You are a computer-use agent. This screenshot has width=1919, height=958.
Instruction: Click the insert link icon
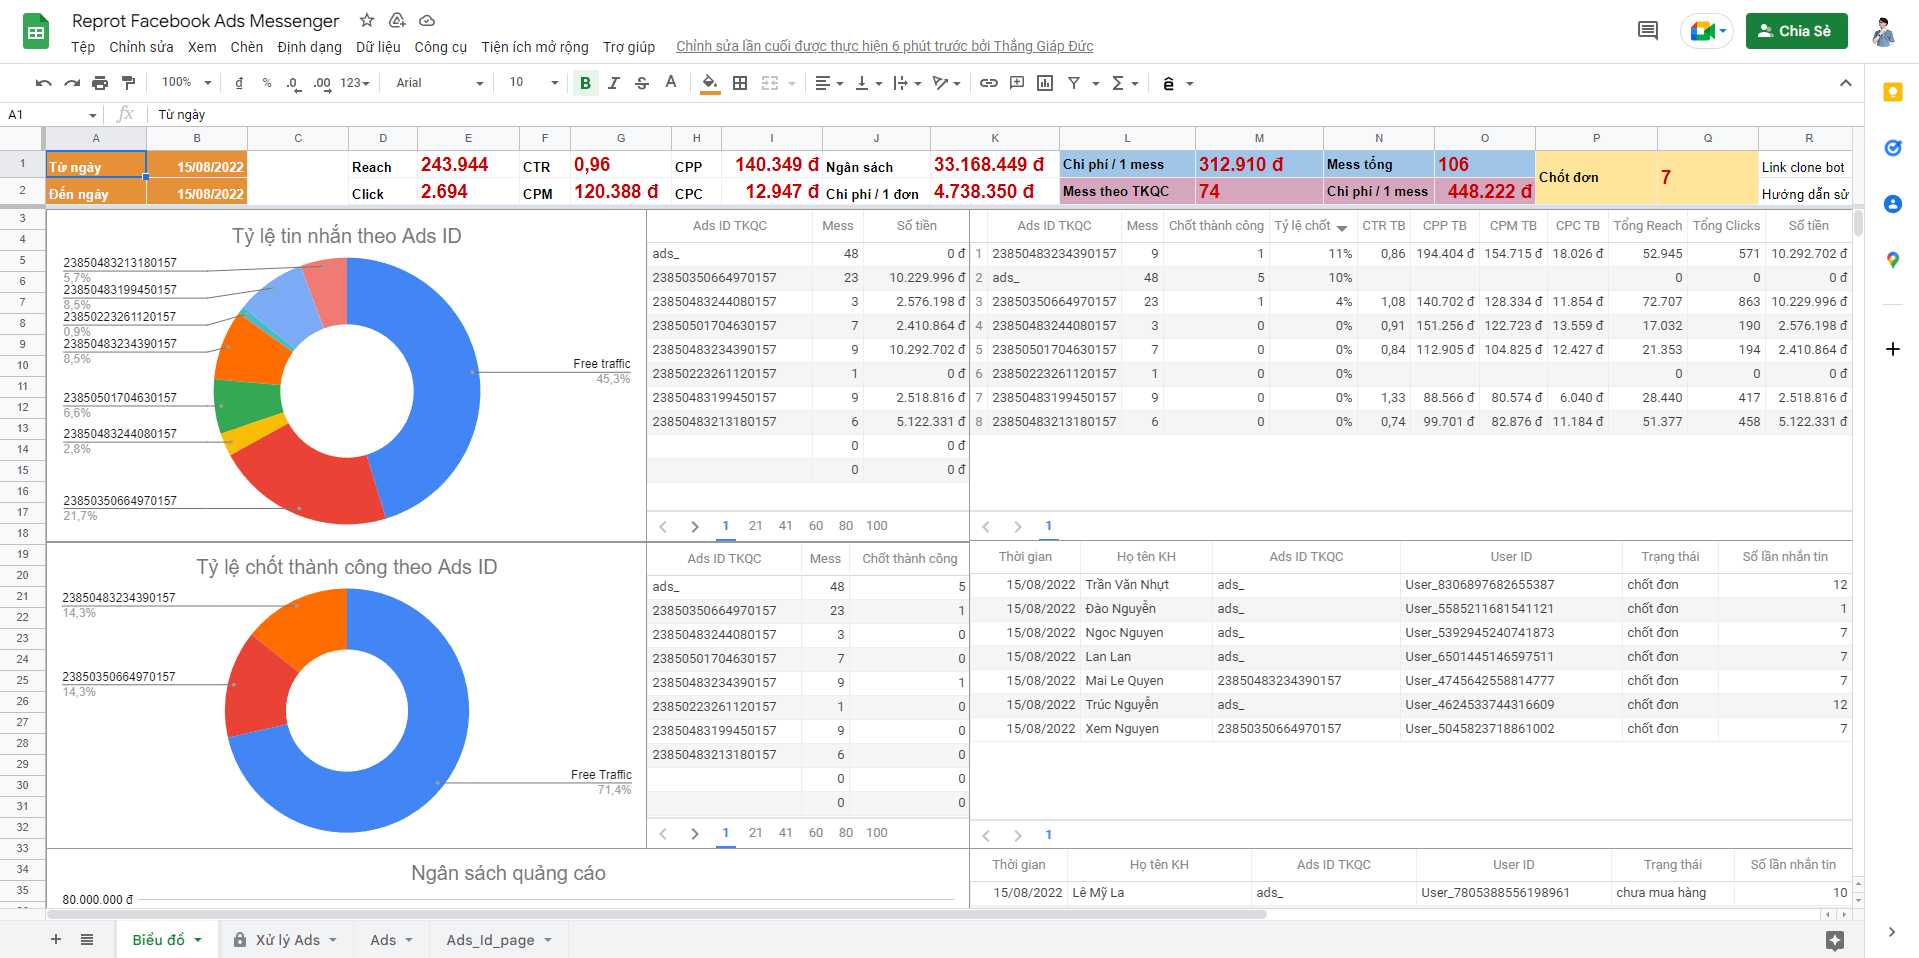(x=988, y=83)
